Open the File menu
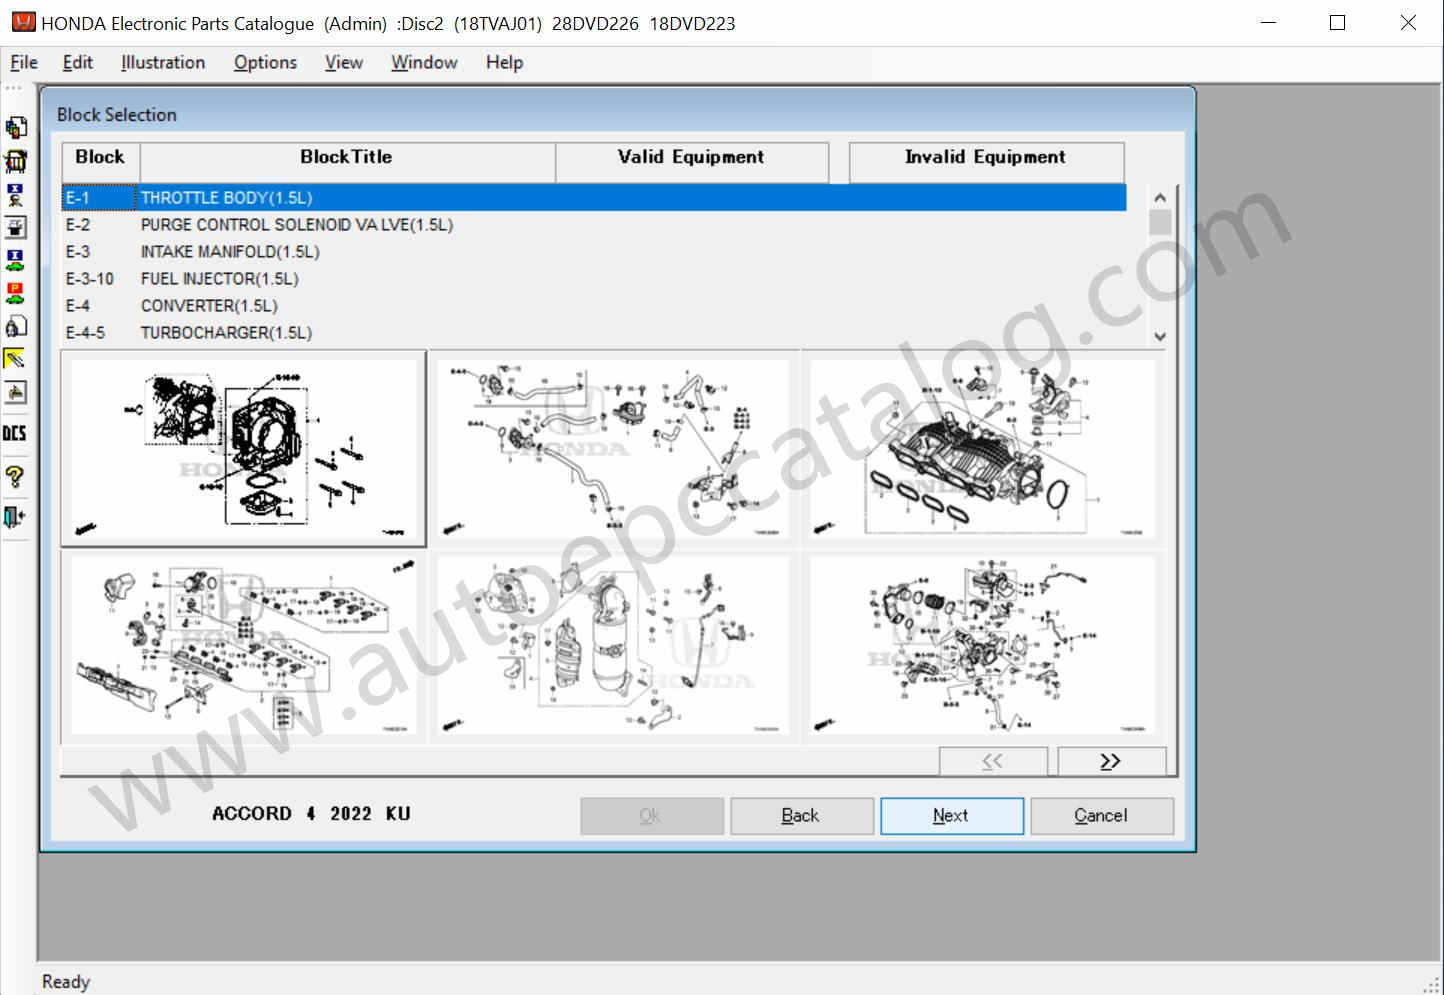 [x=24, y=62]
